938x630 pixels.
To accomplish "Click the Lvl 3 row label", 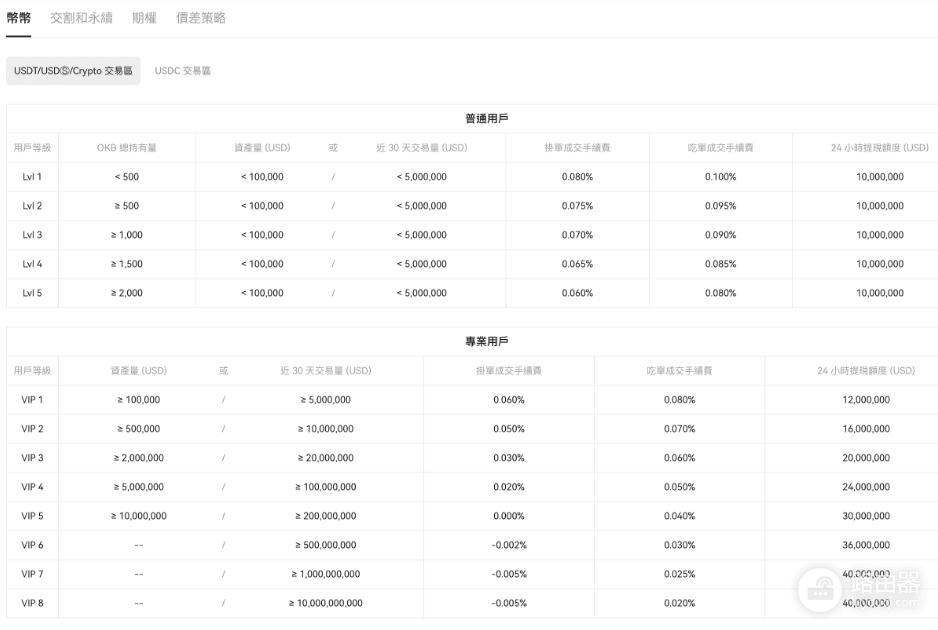I will (x=32, y=235).
